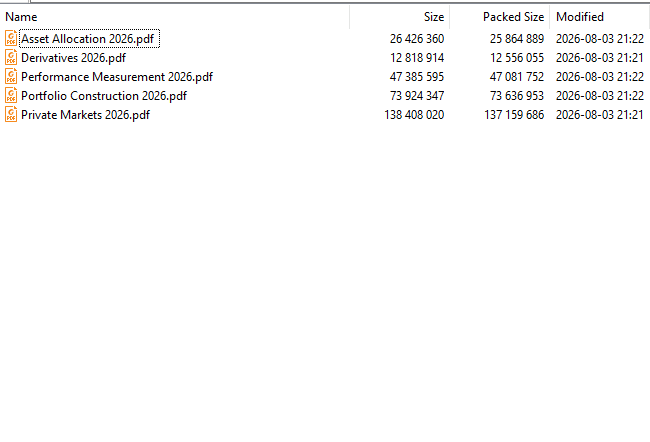Select the Derivatives 2026.pdf file icon
This screenshot has width=650, height=442.
click(x=11, y=58)
